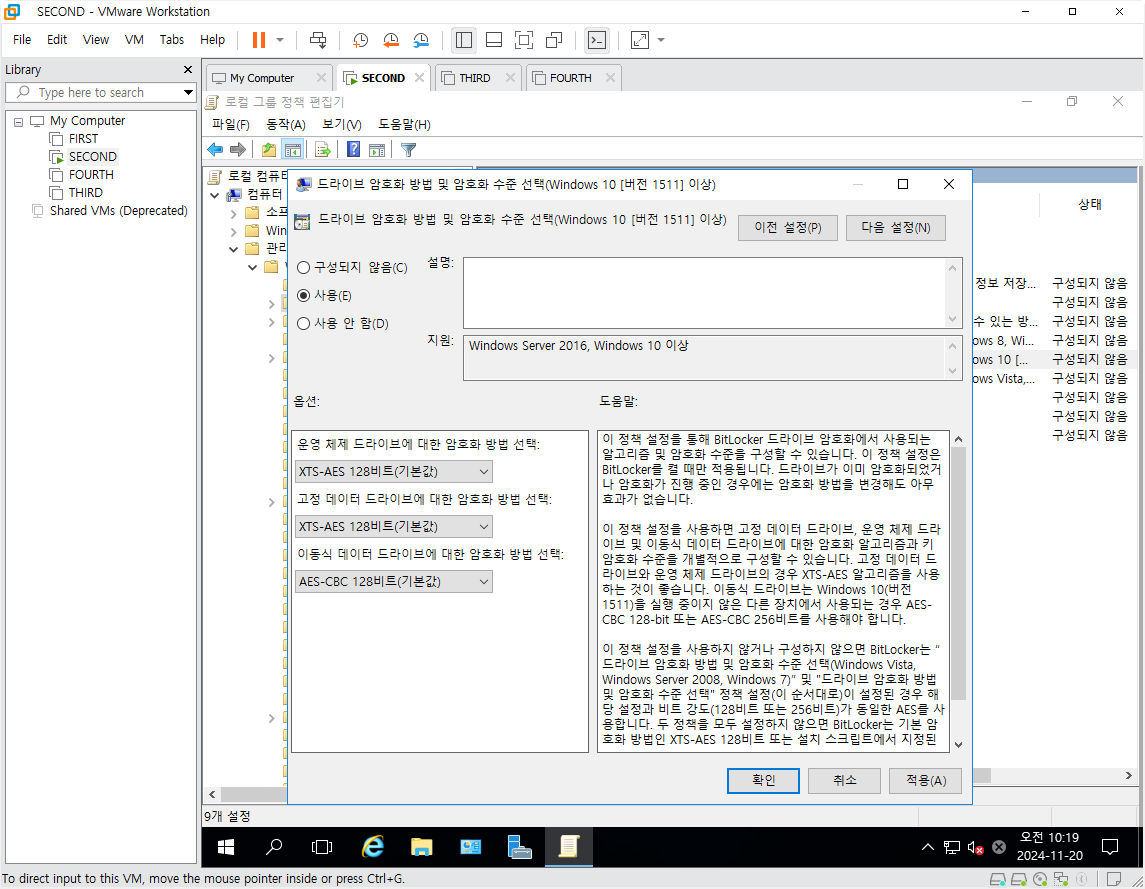Click the blue help question icon
The image size is (1145, 889).
(353, 150)
